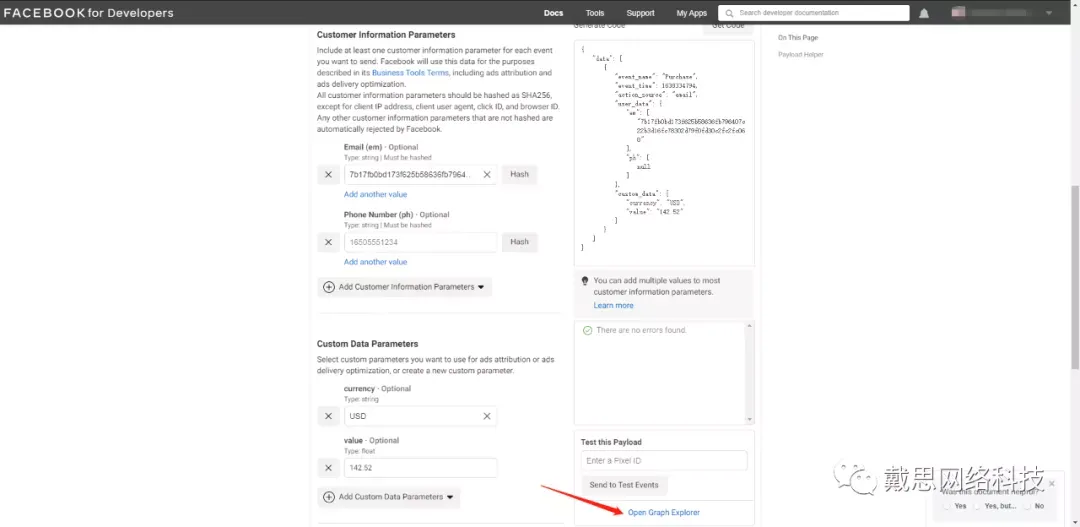Expand Add Customer Information Parameters dropdown arrow
This screenshot has width=1080, height=527.
[x=481, y=287]
